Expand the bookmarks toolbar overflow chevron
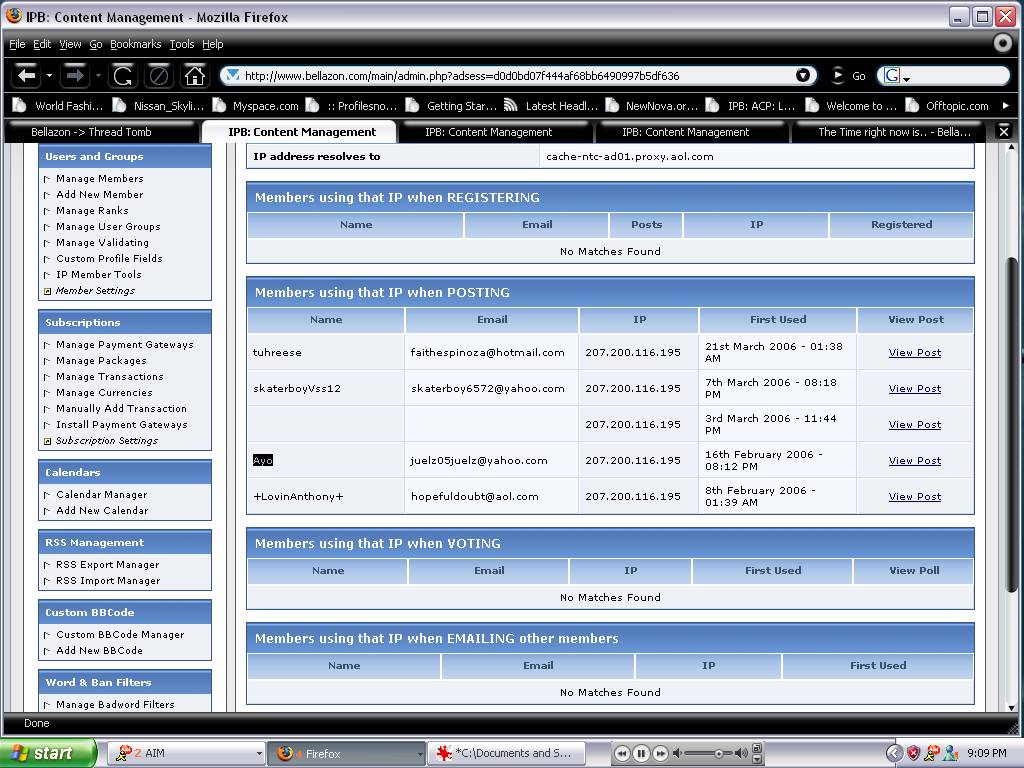 1005,105
